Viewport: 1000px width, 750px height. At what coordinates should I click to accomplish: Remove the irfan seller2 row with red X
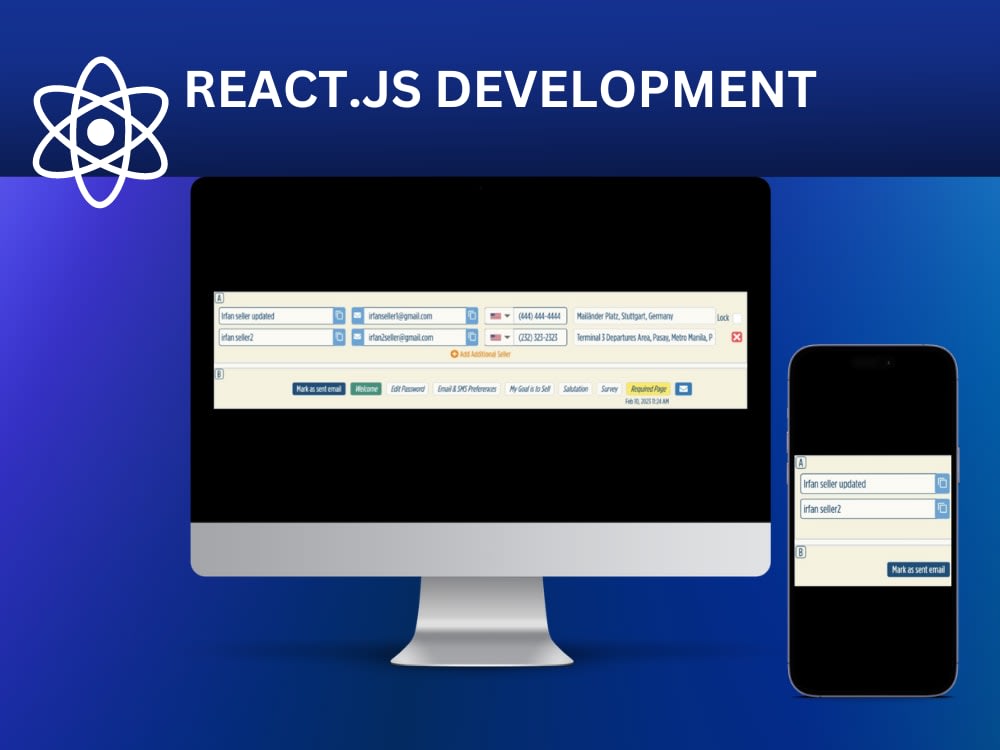coord(737,337)
